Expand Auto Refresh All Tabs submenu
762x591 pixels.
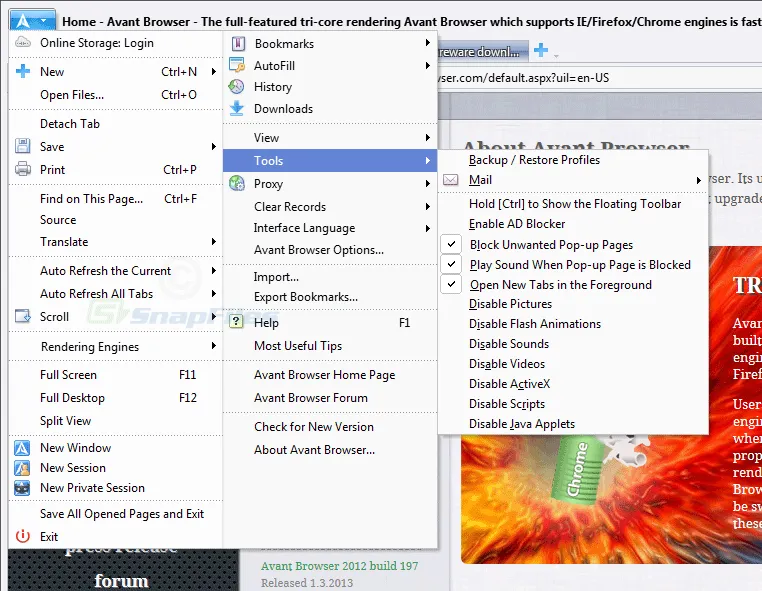click(213, 293)
